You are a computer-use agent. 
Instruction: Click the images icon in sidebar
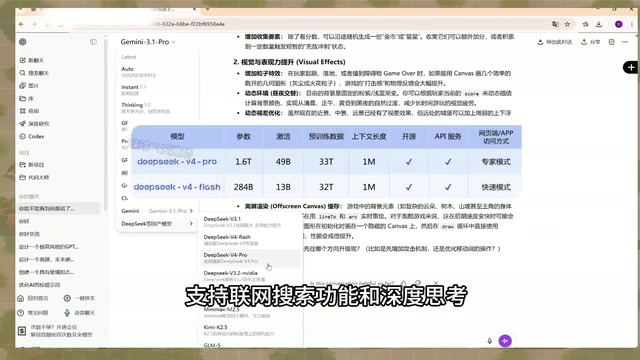point(22,85)
